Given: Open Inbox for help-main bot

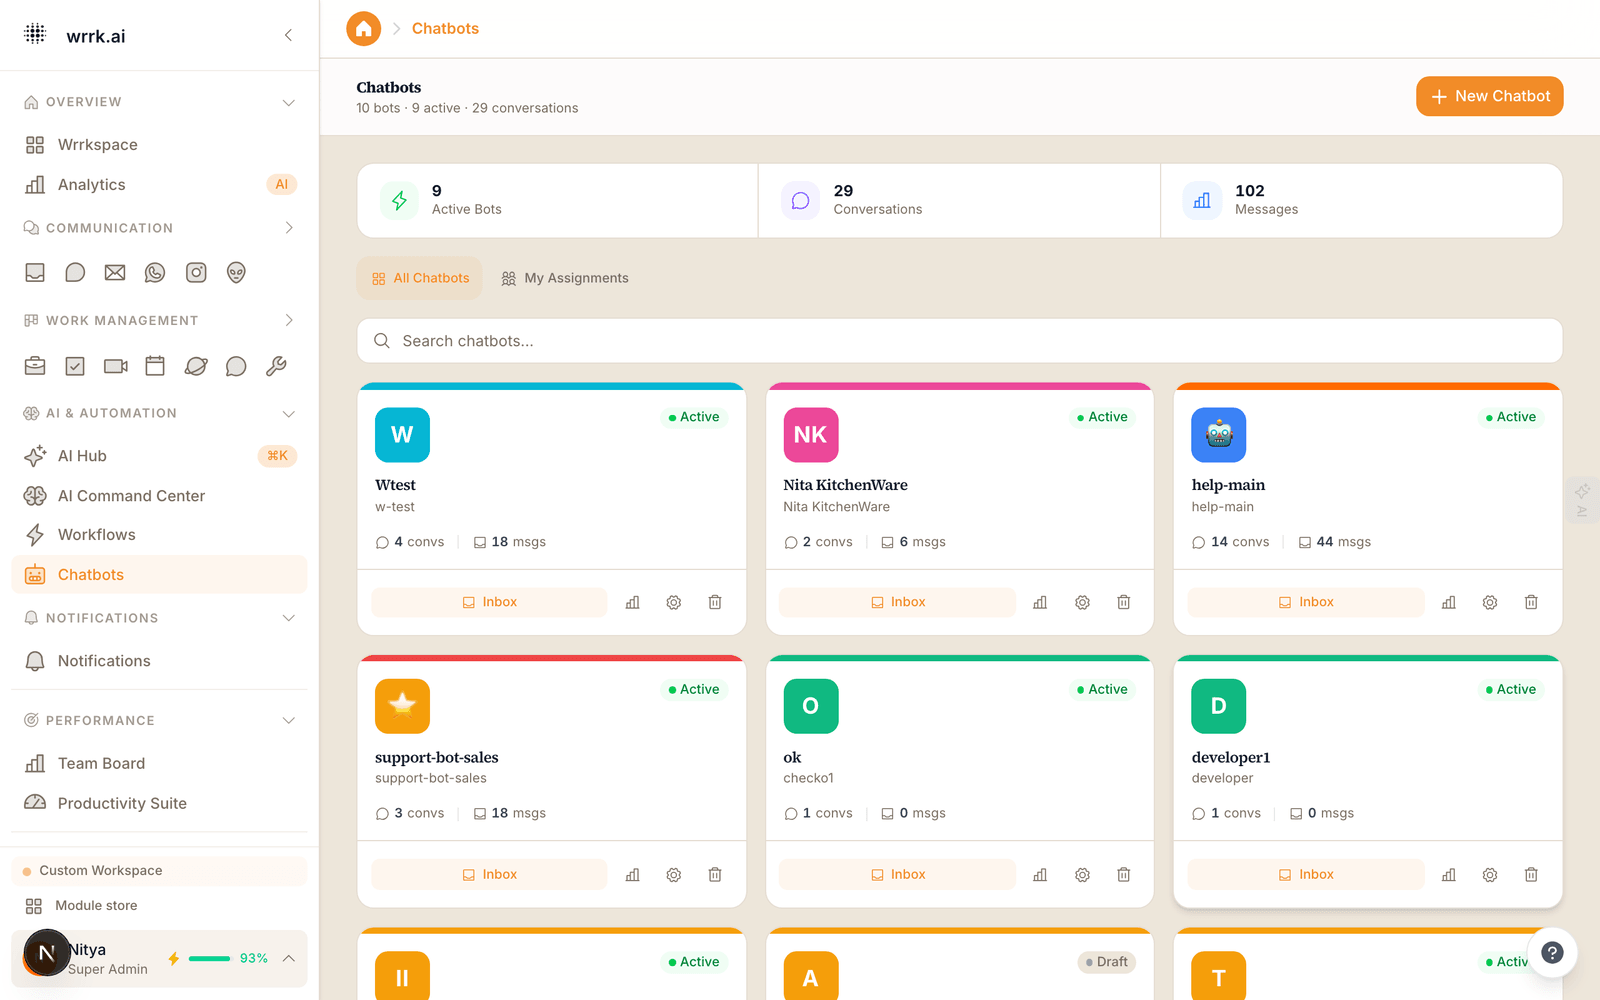Looking at the screenshot, I should pos(1306,602).
